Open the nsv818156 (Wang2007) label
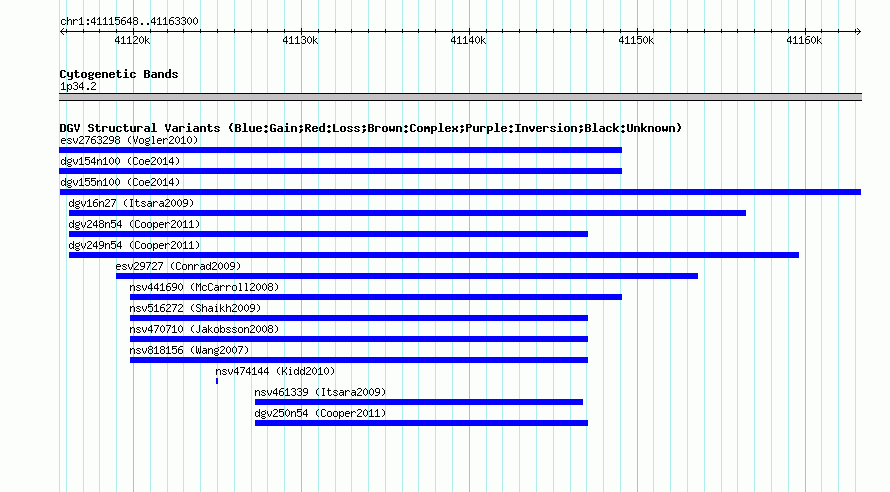The width and height of the screenshot is (890, 492). pos(189,350)
